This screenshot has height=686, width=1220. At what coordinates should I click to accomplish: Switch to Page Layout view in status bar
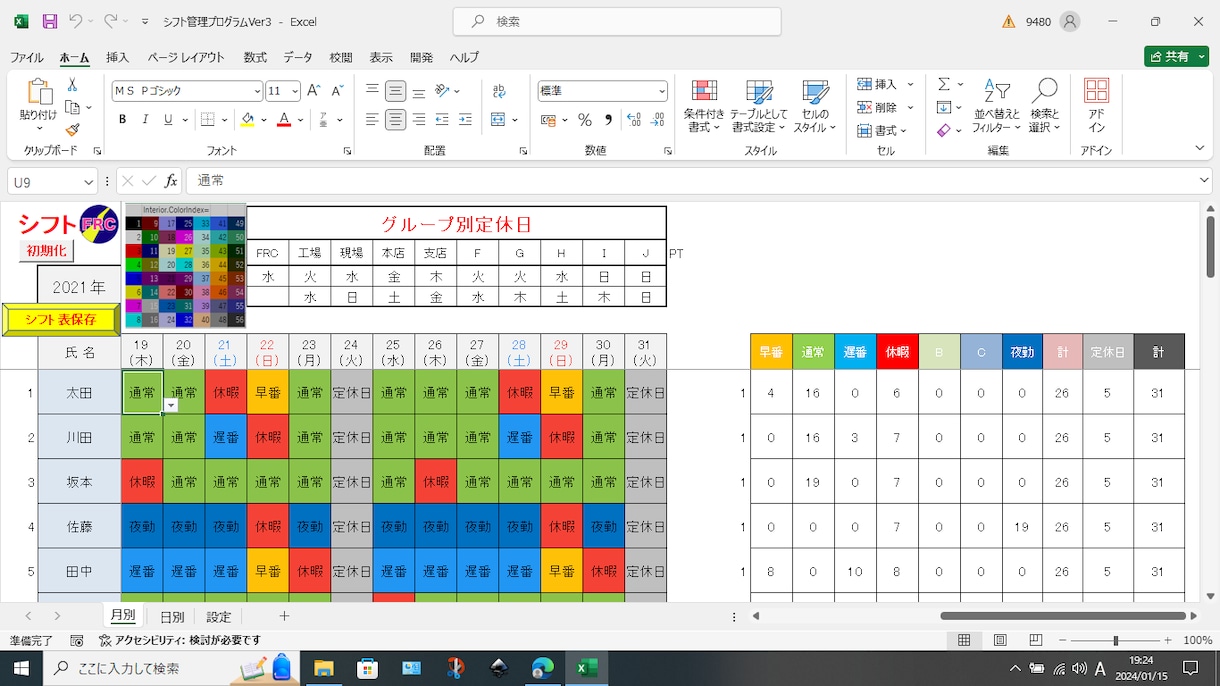click(x=1000, y=640)
